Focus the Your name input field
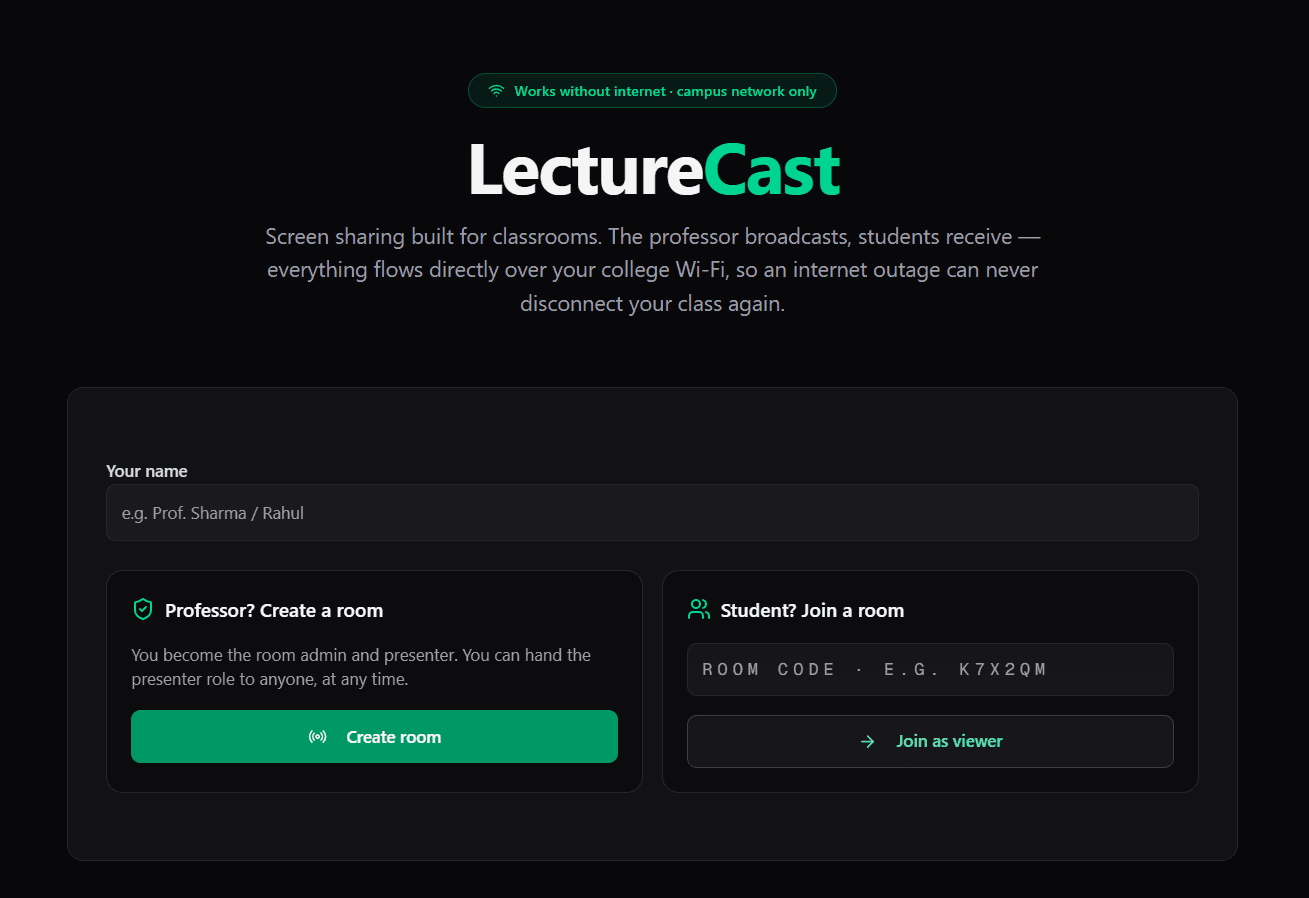Viewport: 1309px width, 898px height. tap(652, 513)
